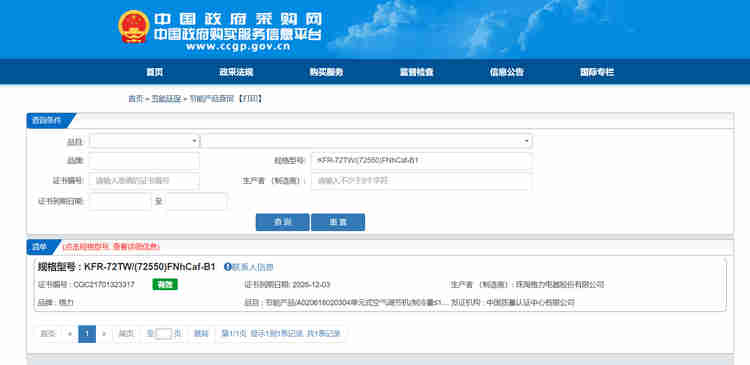Click the blue query-conditions panel tab above the form
Viewport: 750px width, 365px height.
click(x=48, y=121)
